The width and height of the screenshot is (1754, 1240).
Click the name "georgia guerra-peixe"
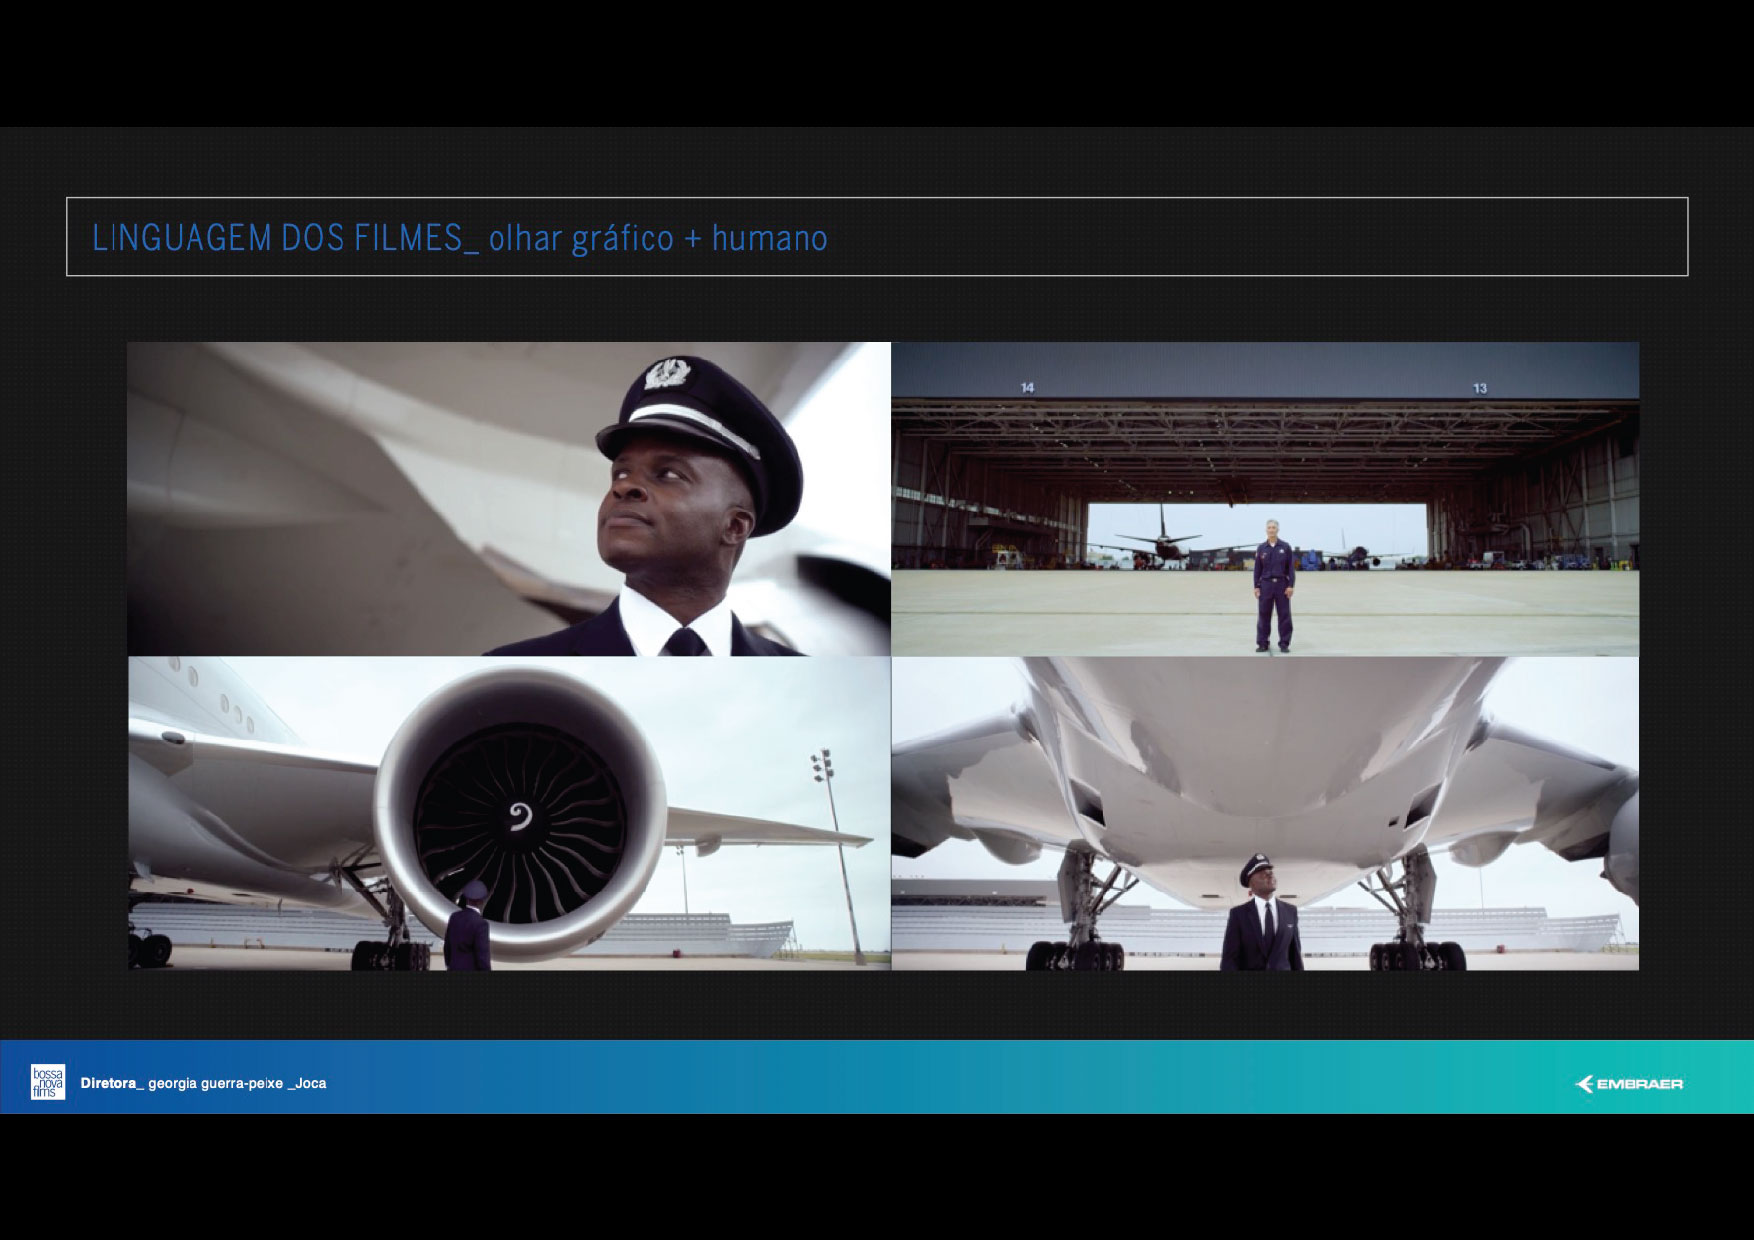(x=215, y=1083)
